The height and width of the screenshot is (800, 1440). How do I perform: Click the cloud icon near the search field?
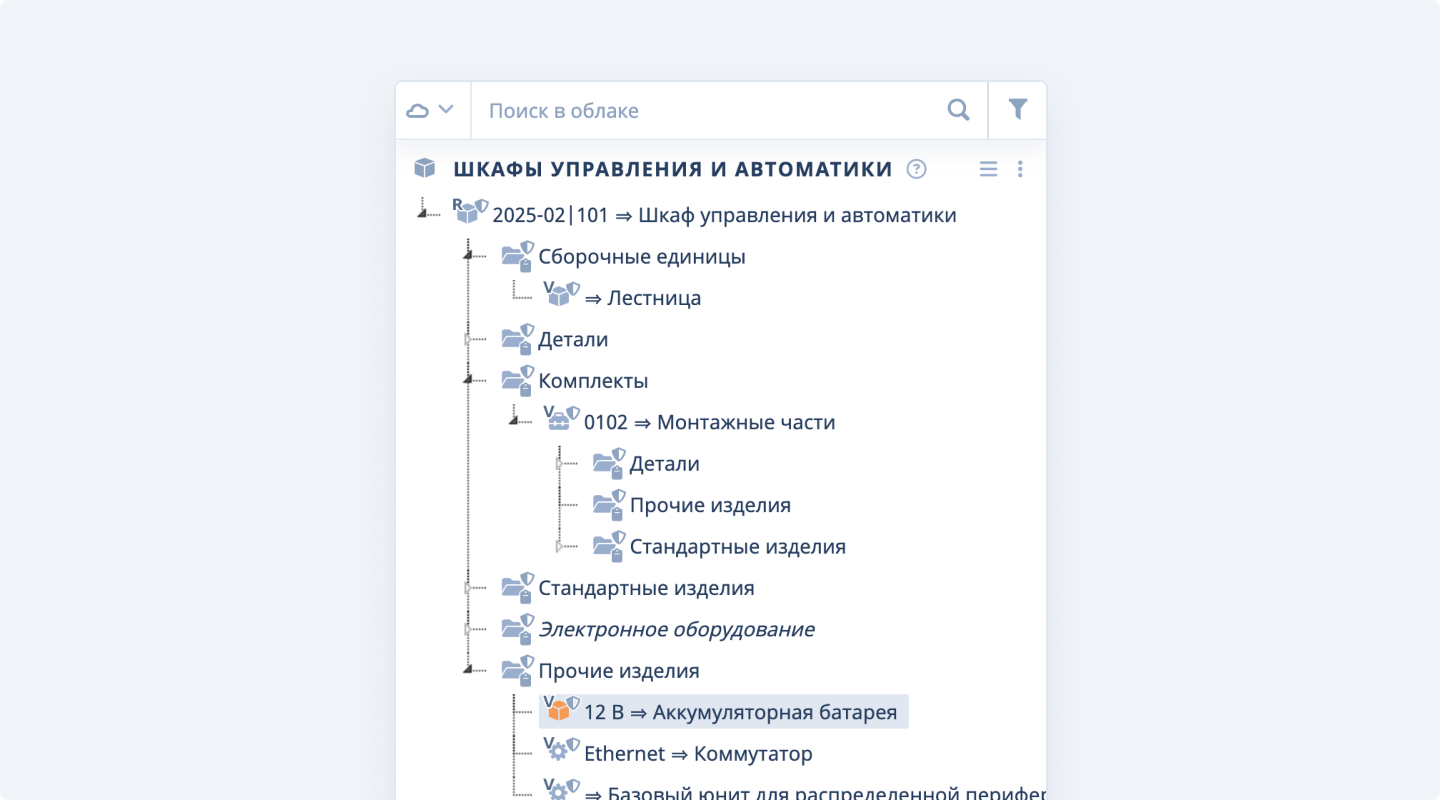click(418, 110)
